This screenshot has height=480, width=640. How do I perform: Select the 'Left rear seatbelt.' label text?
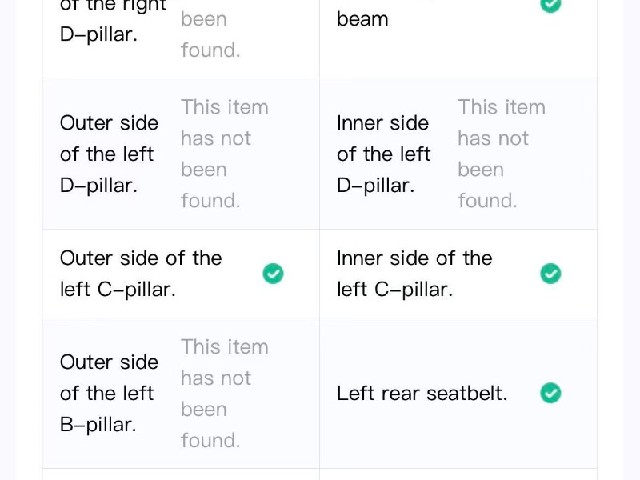tap(422, 393)
